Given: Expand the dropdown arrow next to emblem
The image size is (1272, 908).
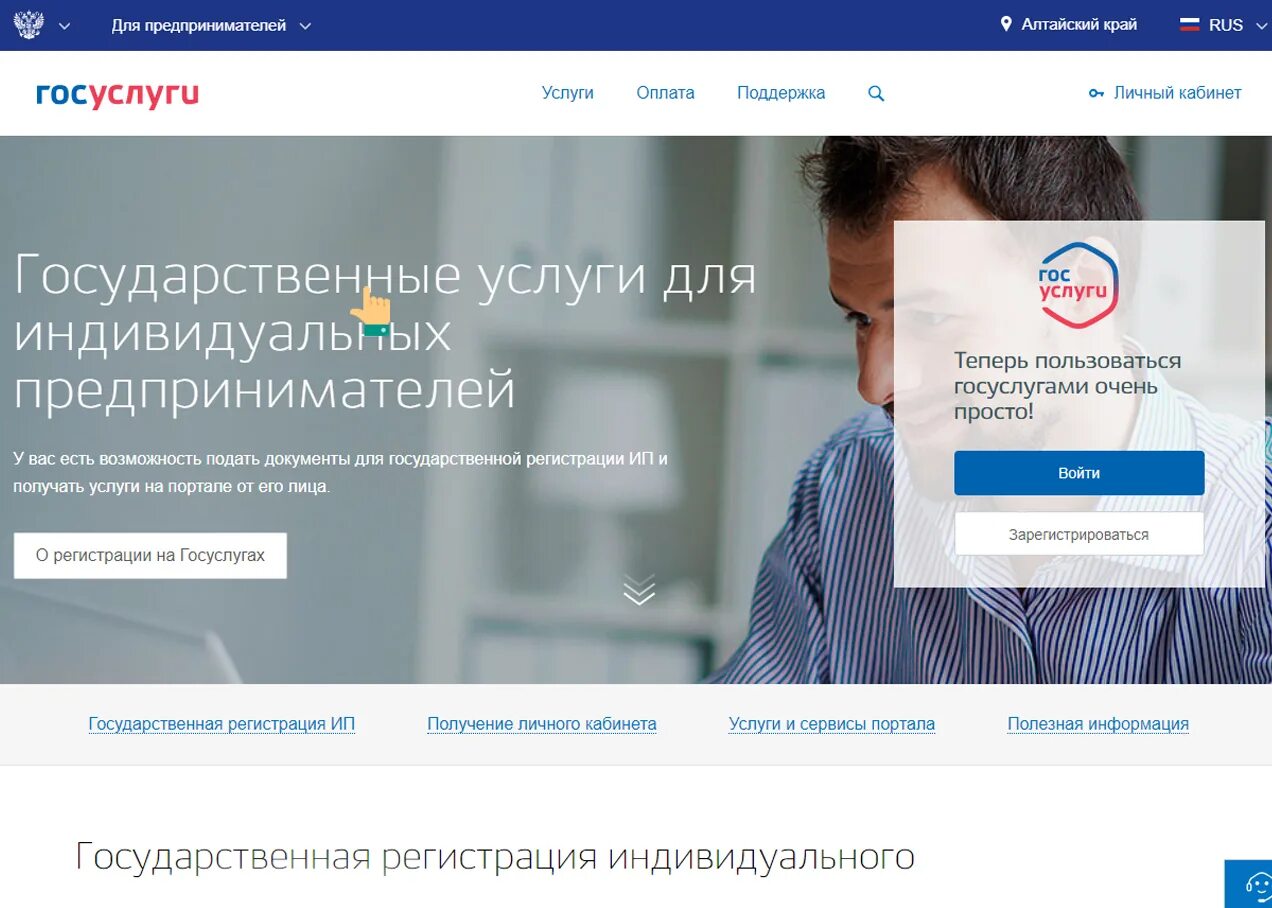Looking at the screenshot, I should 65,26.
